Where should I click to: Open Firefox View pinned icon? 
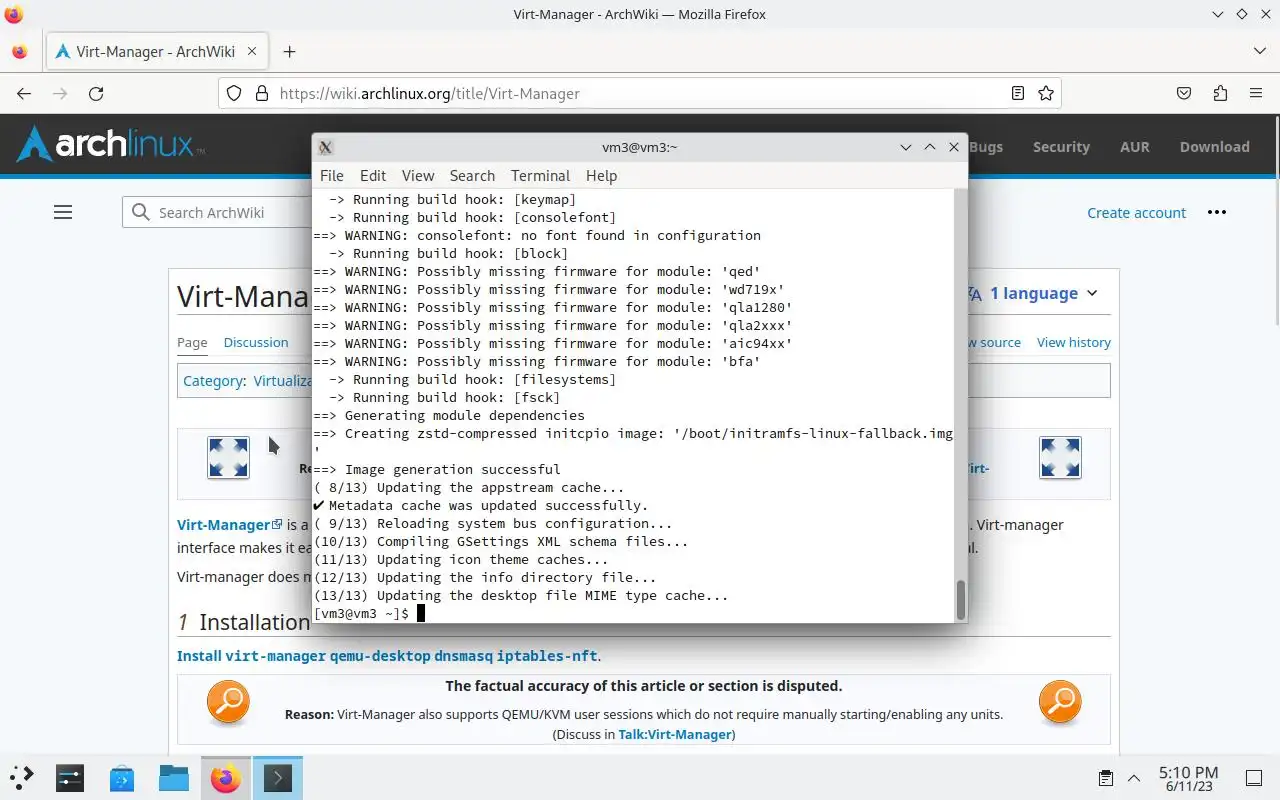point(20,52)
